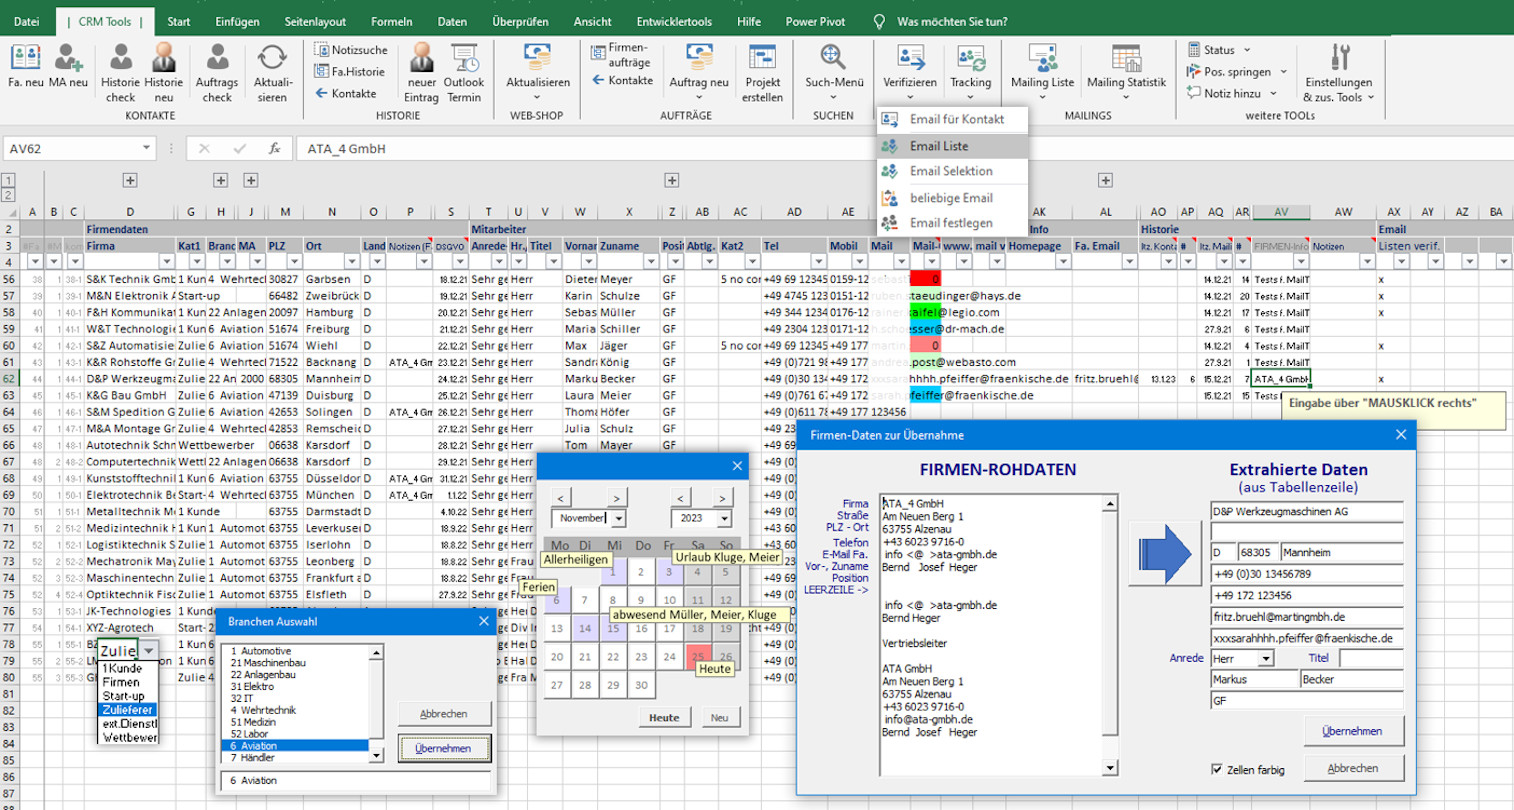The image size is (1514, 810).
Task: Click cell with Garbsen in row 56
Action: pos(332,279)
